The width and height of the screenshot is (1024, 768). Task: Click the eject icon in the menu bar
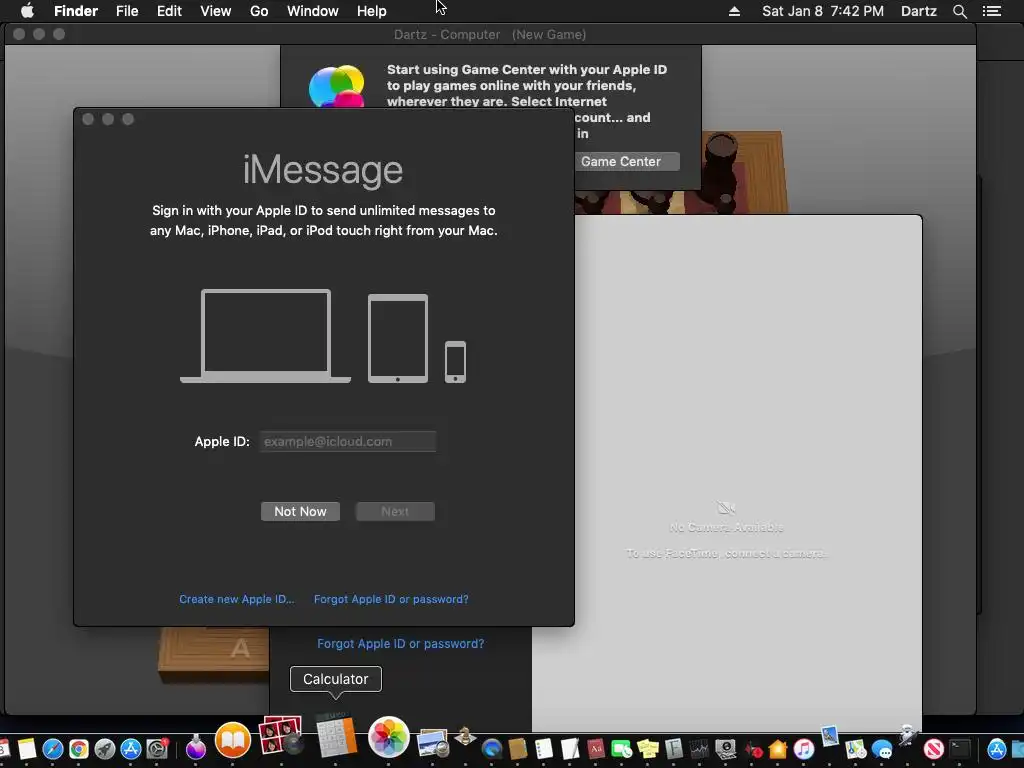tap(734, 11)
